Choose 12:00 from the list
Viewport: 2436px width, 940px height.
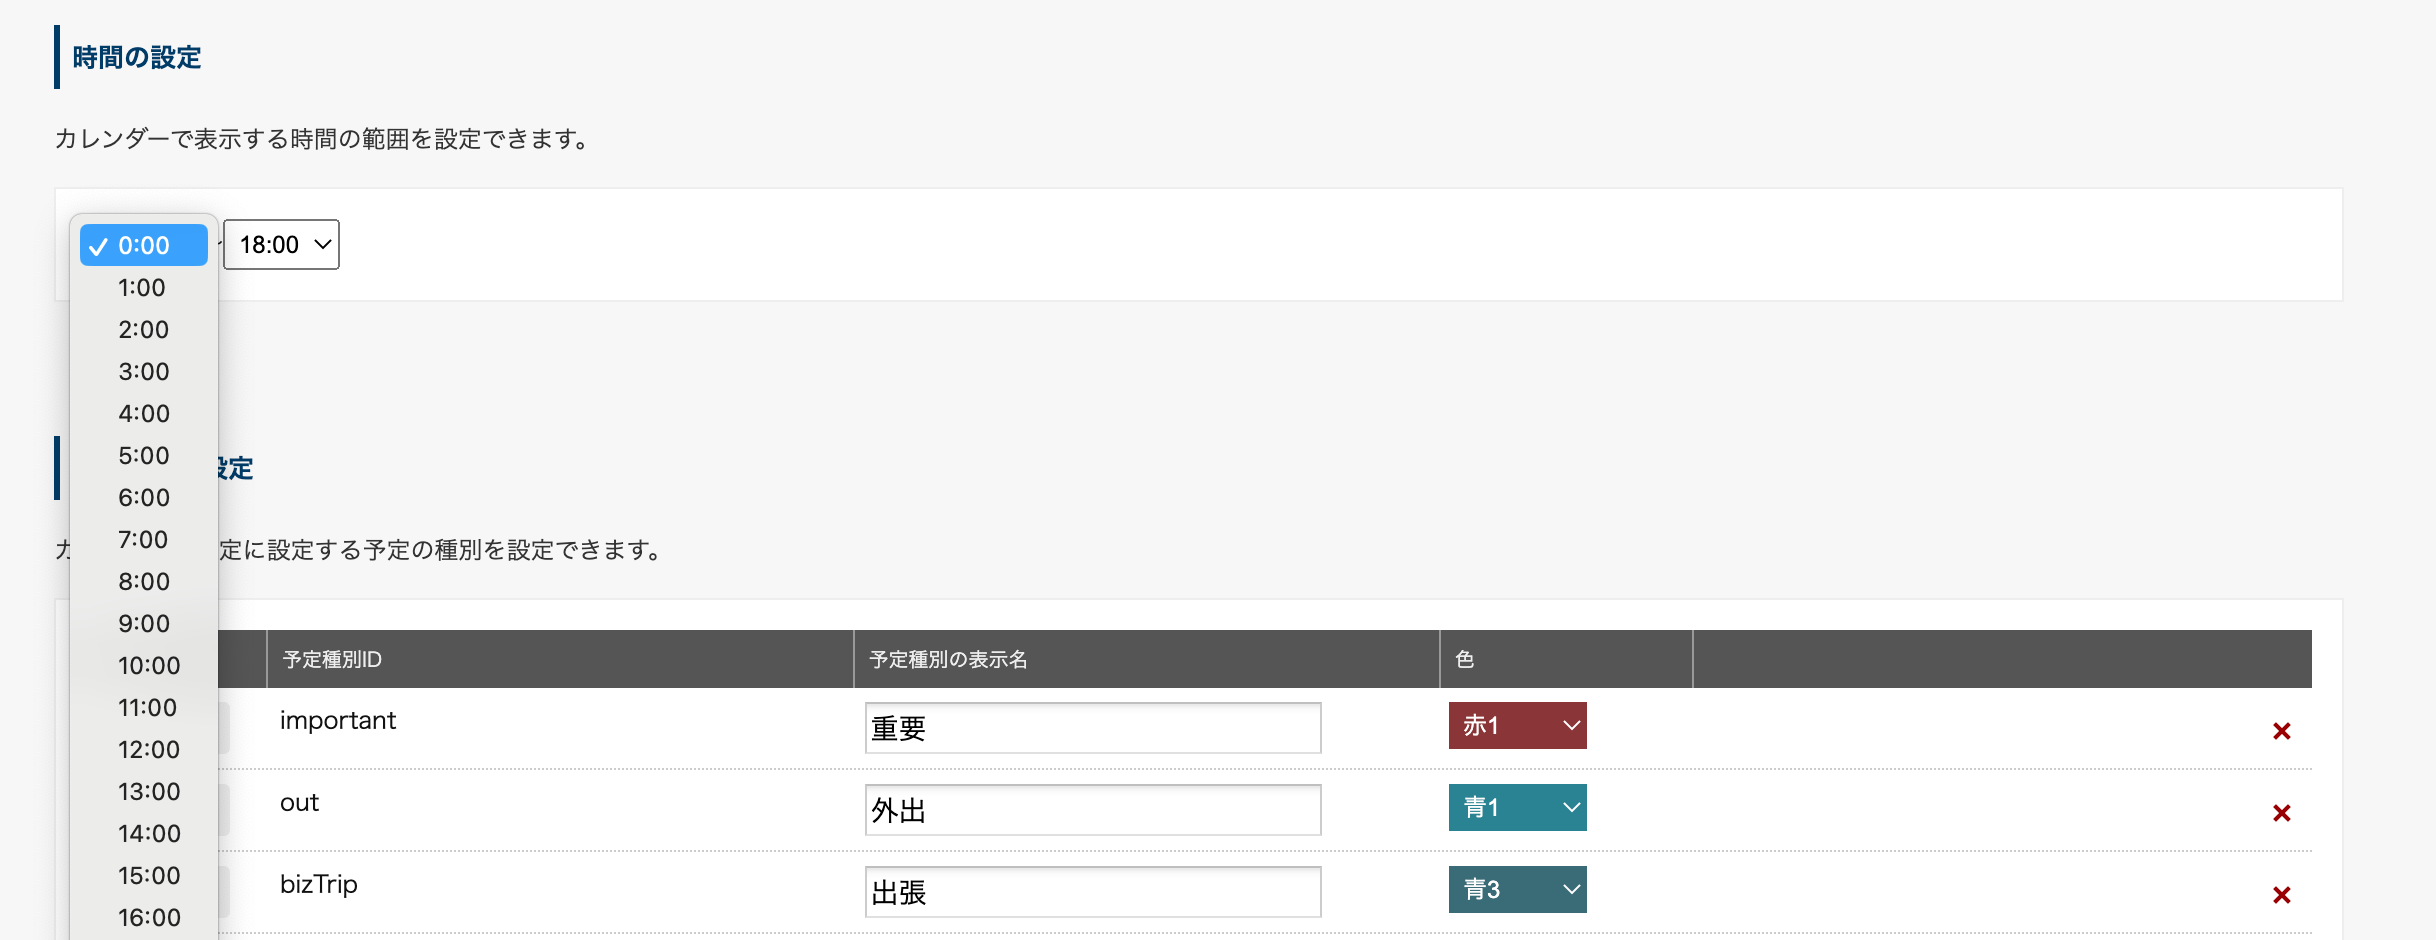(x=148, y=750)
